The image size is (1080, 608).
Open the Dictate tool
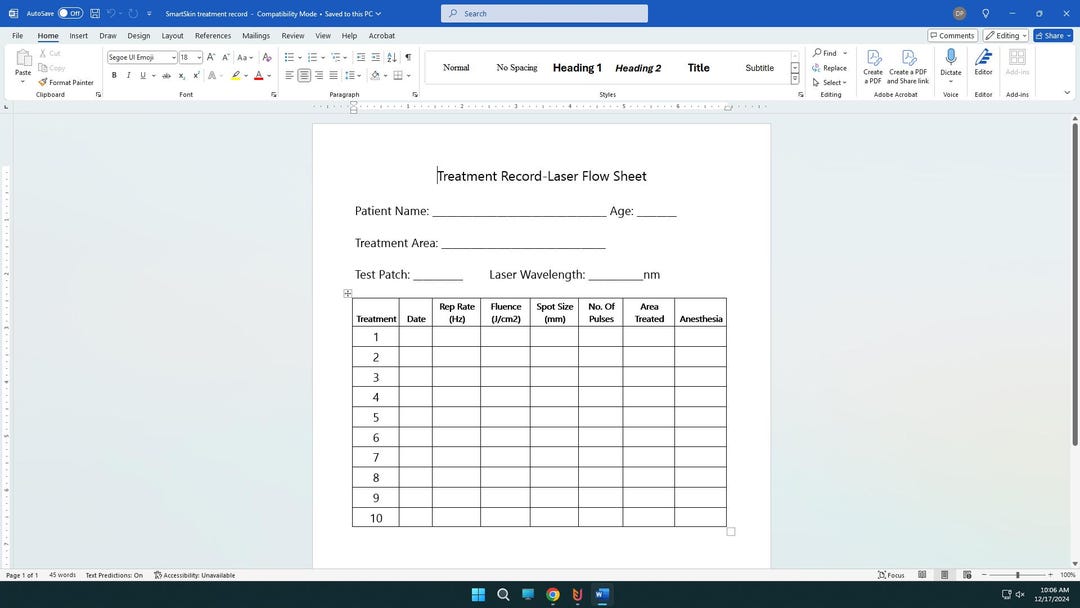tap(950, 63)
